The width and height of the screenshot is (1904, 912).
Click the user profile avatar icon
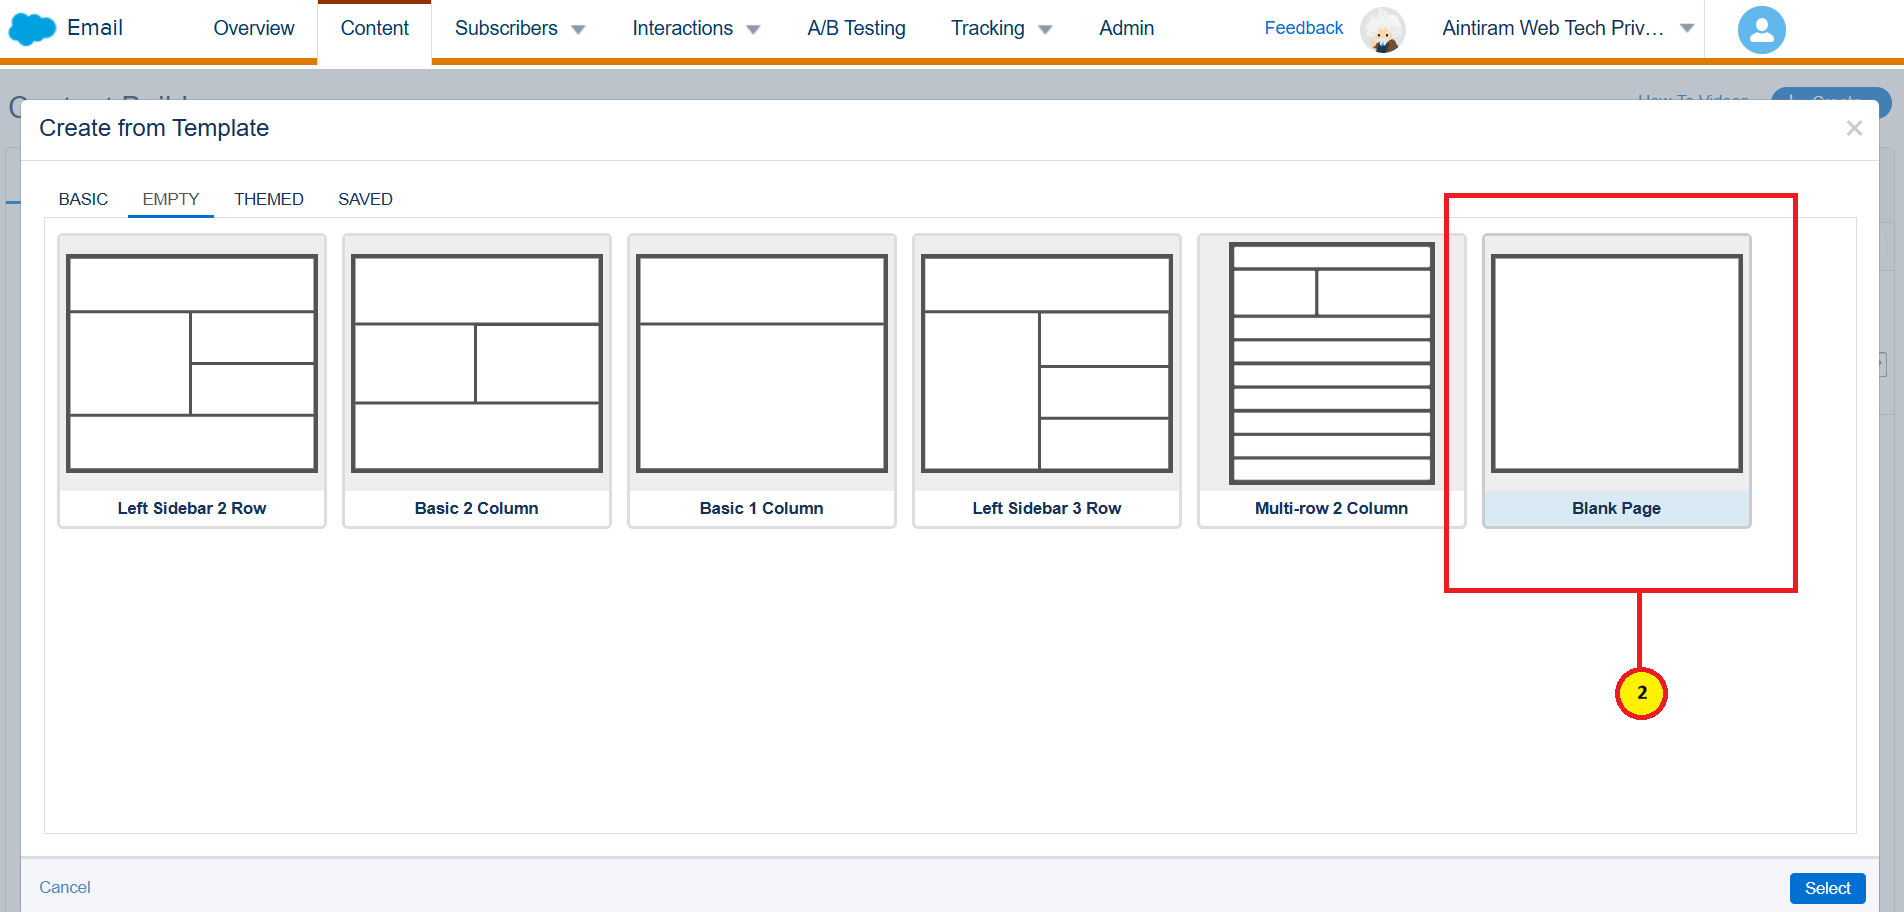tap(1761, 30)
